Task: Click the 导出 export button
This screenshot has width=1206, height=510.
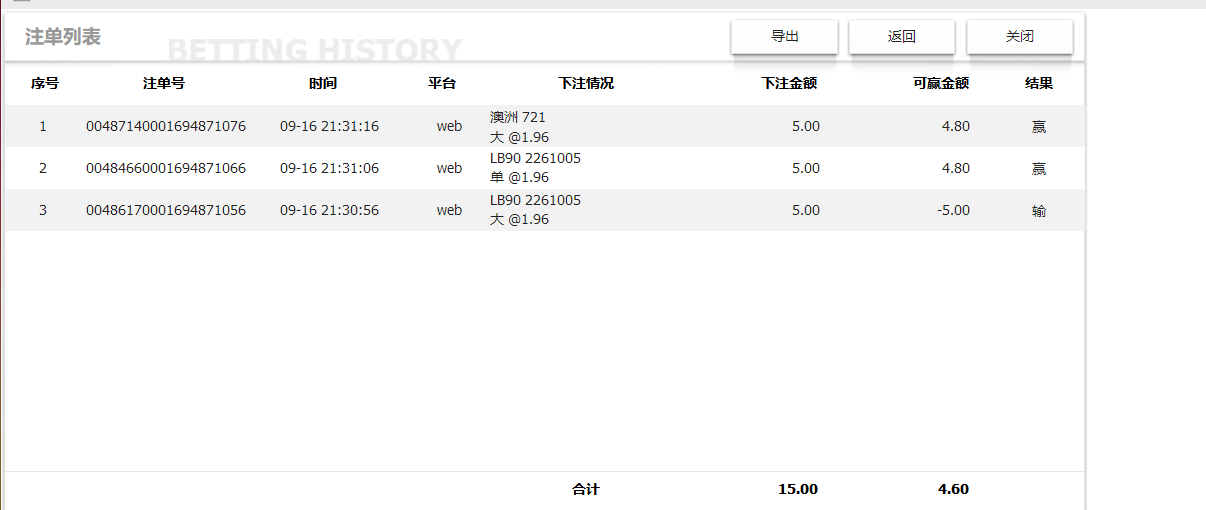Action: click(784, 37)
